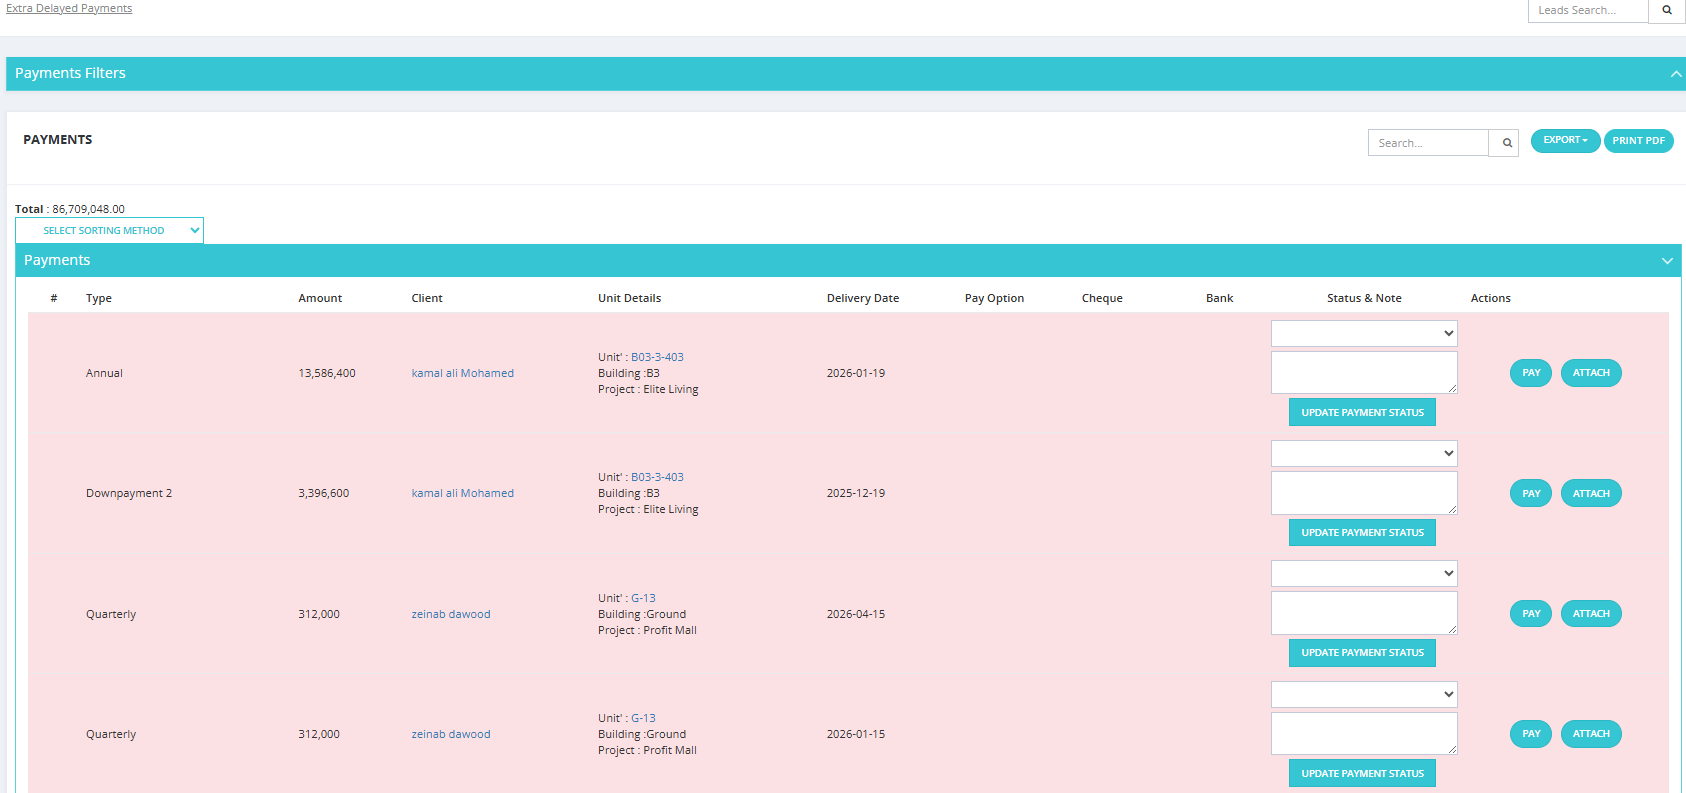Click the Total 86,709,048.00 text
This screenshot has height=793, width=1686.
click(70, 209)
